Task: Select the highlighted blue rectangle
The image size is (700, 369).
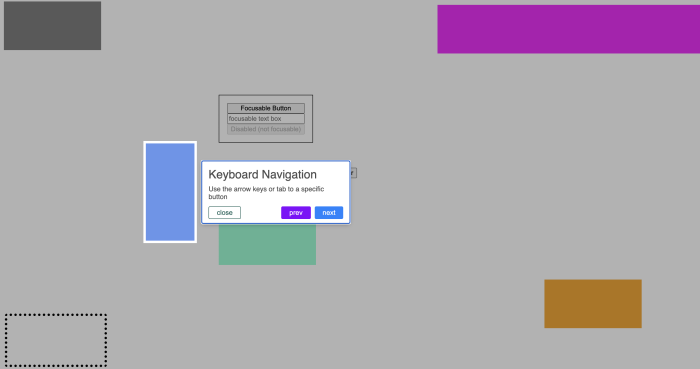Action: (170, 192)
